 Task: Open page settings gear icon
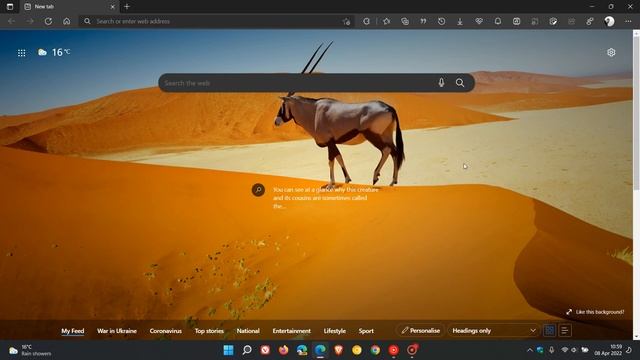point(611,52)
